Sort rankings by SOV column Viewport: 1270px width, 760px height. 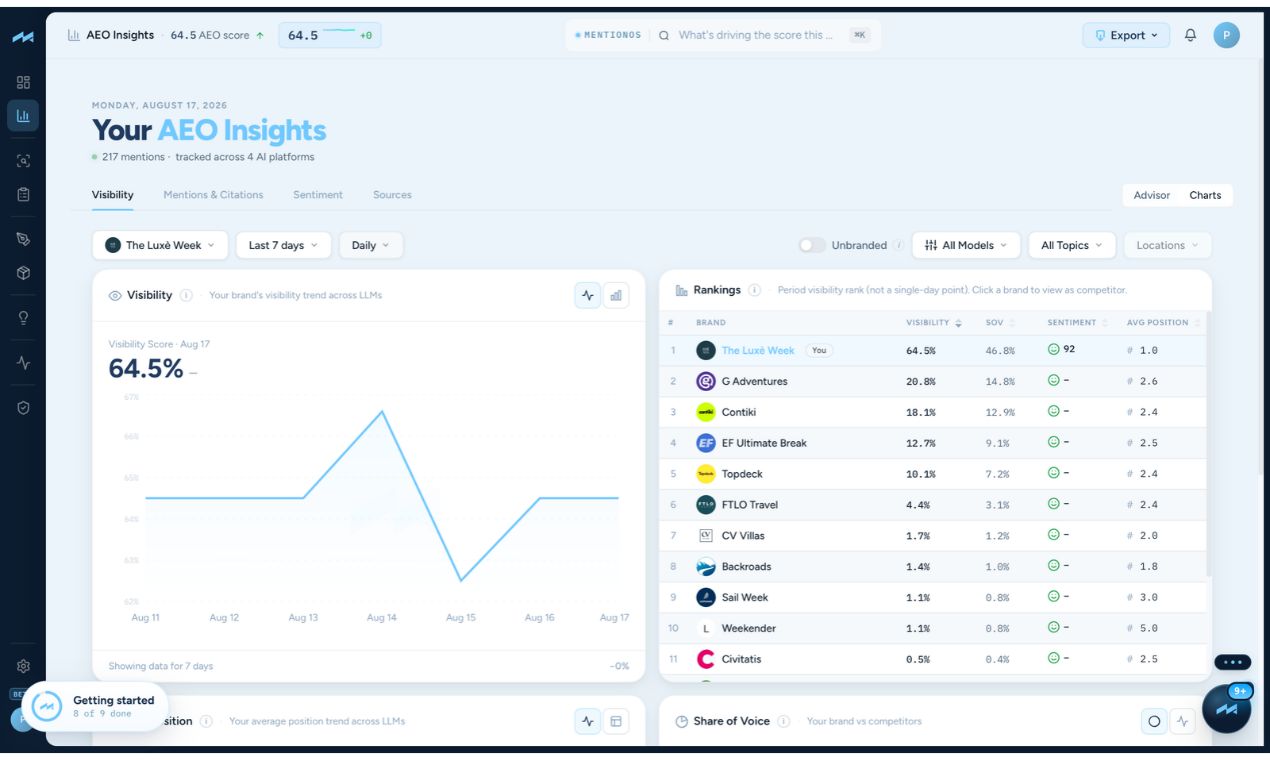1000,323
